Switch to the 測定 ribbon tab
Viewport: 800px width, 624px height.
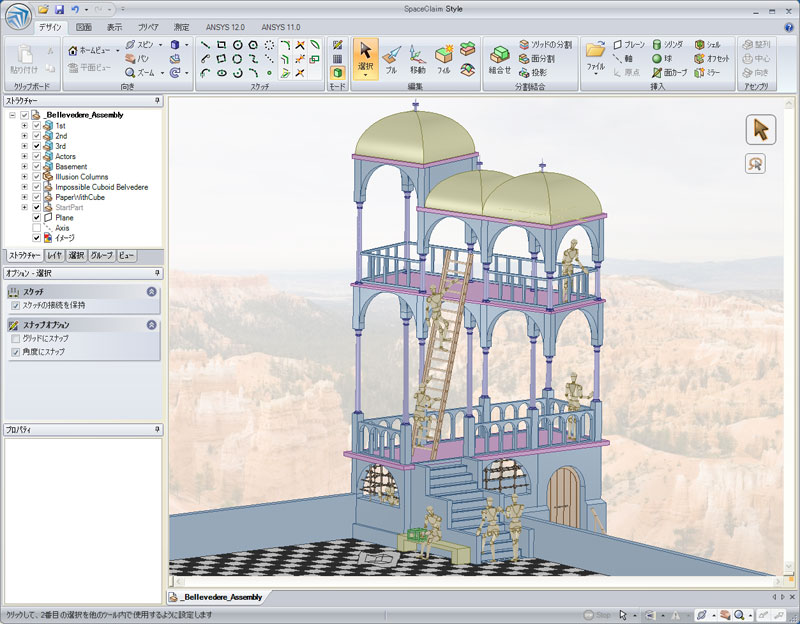pos(182,28)
